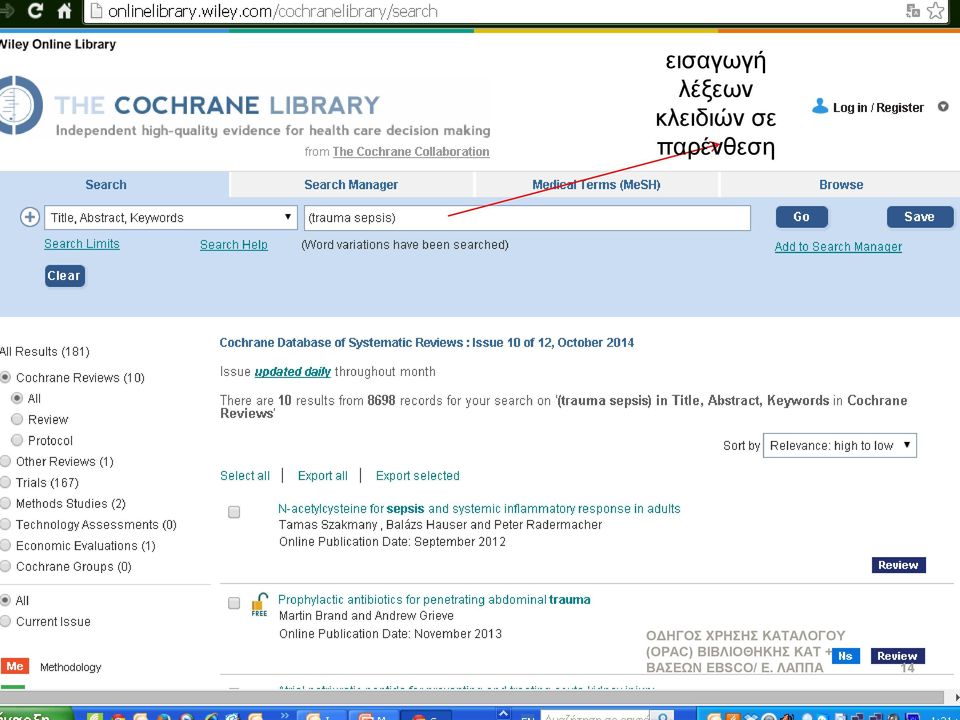
Task: Click Log in / Register
Action: pyautogui.click(x=878, y=107)
